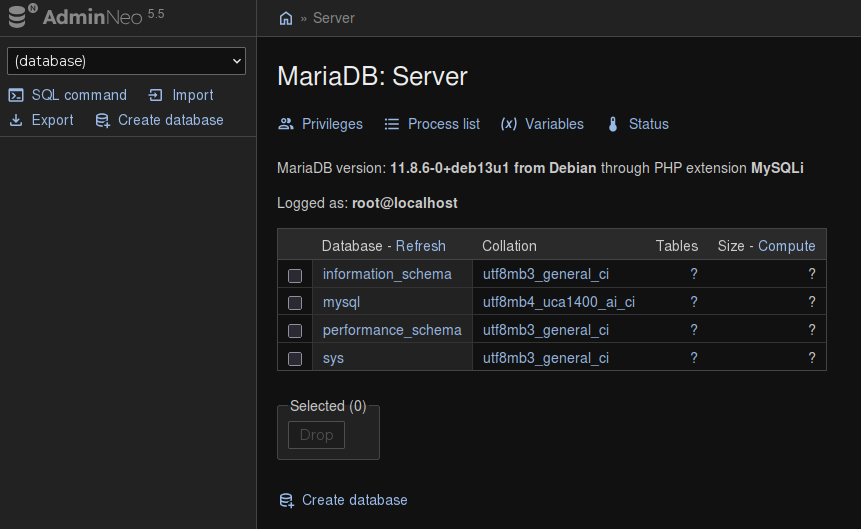Open the Import link
Screen dimensions: 861x529
193,95
